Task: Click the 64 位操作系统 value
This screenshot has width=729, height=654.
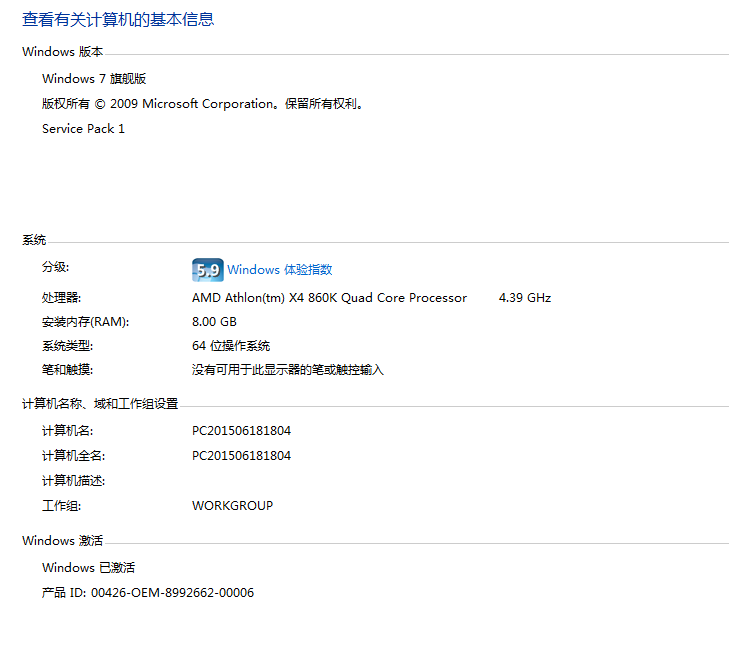Action: (231, 346)
